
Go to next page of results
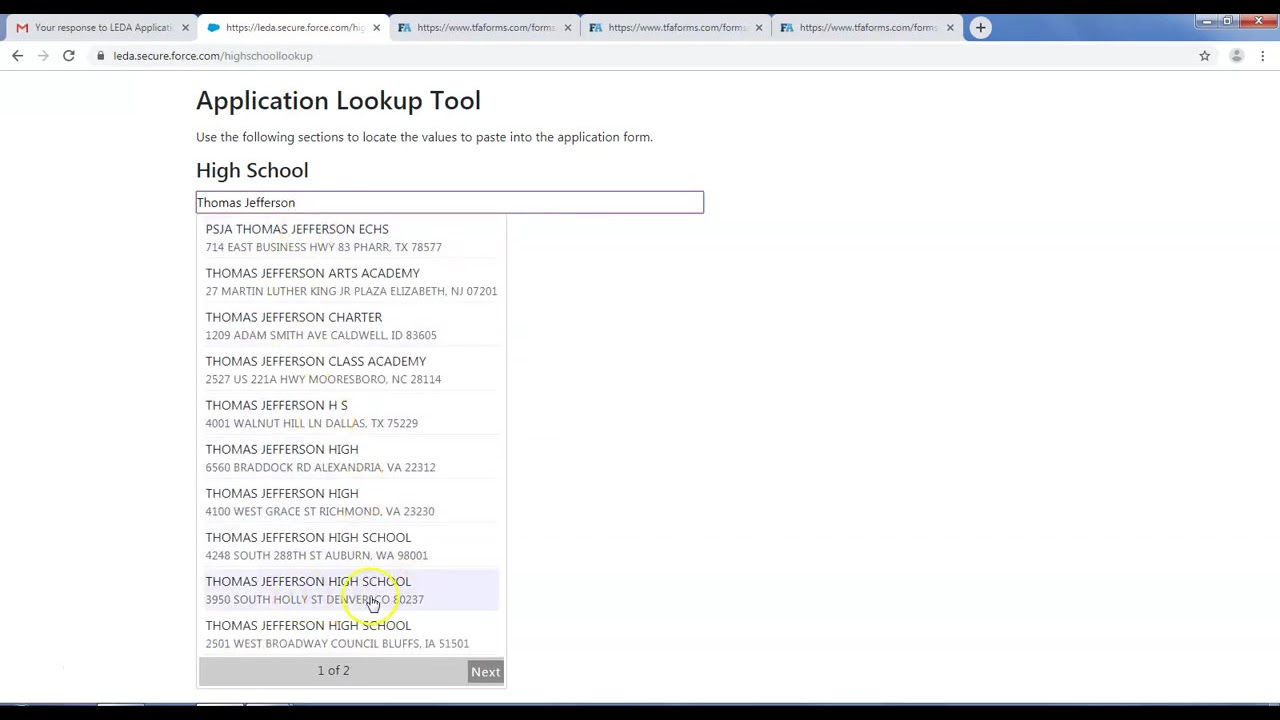click(x=486, y=672)
